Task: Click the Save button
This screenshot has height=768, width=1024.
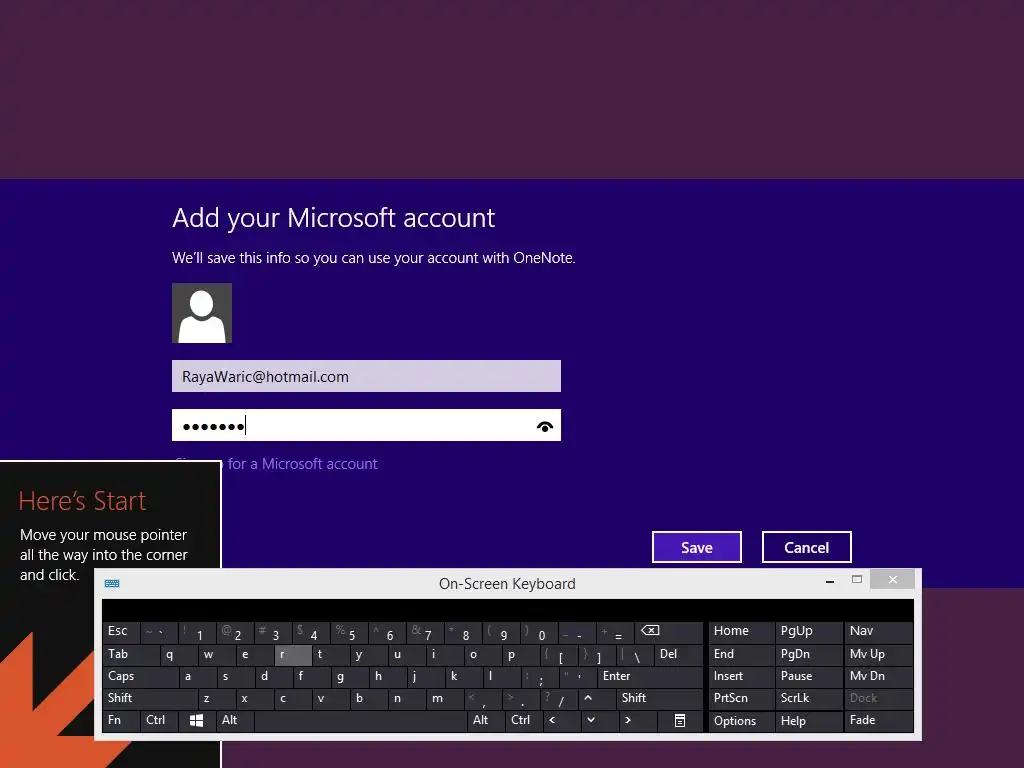Action: click(696, 547)
